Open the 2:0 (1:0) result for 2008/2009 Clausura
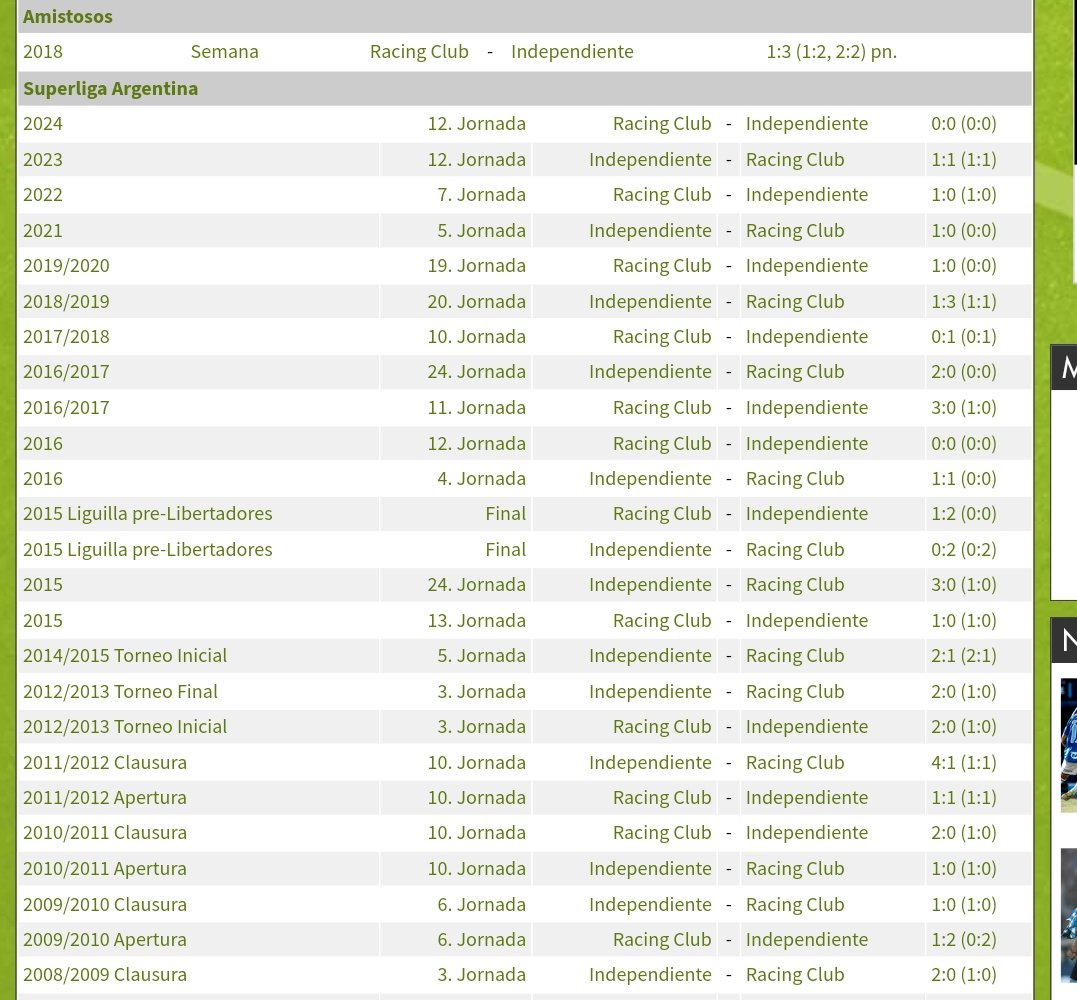Image resolution: width=1077 pixels, height=1000 pixels. 964,975
